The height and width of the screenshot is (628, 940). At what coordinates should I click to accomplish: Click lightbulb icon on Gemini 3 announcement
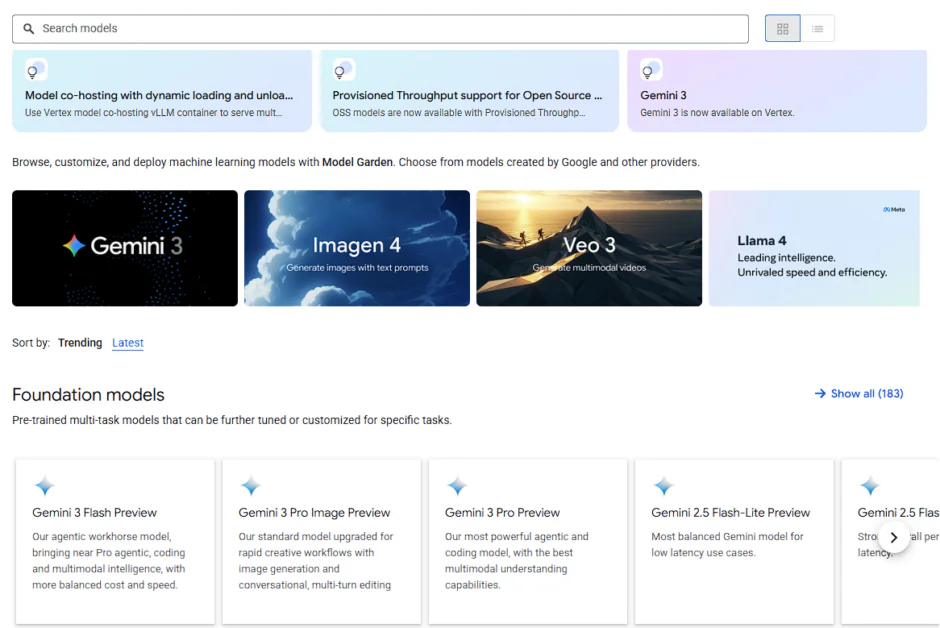click(x=648, y=71)
